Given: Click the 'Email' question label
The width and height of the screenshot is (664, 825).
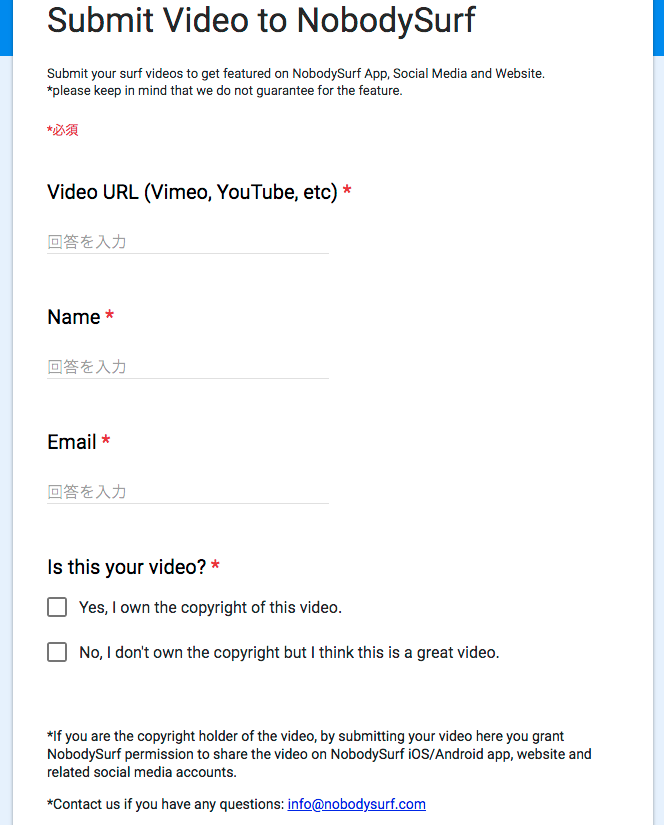Looking at the screenshot, I should [72, 442].
